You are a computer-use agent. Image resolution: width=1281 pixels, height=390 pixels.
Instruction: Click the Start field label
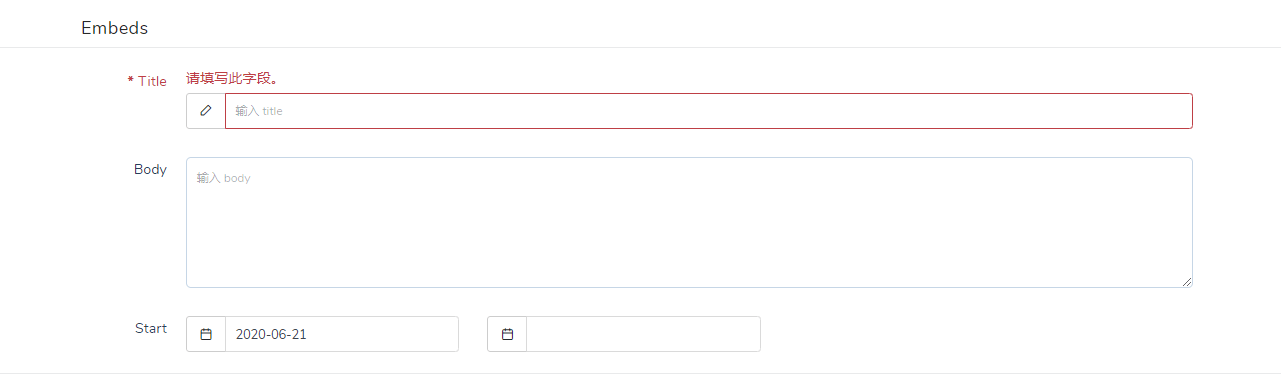[x=151, y=327]
